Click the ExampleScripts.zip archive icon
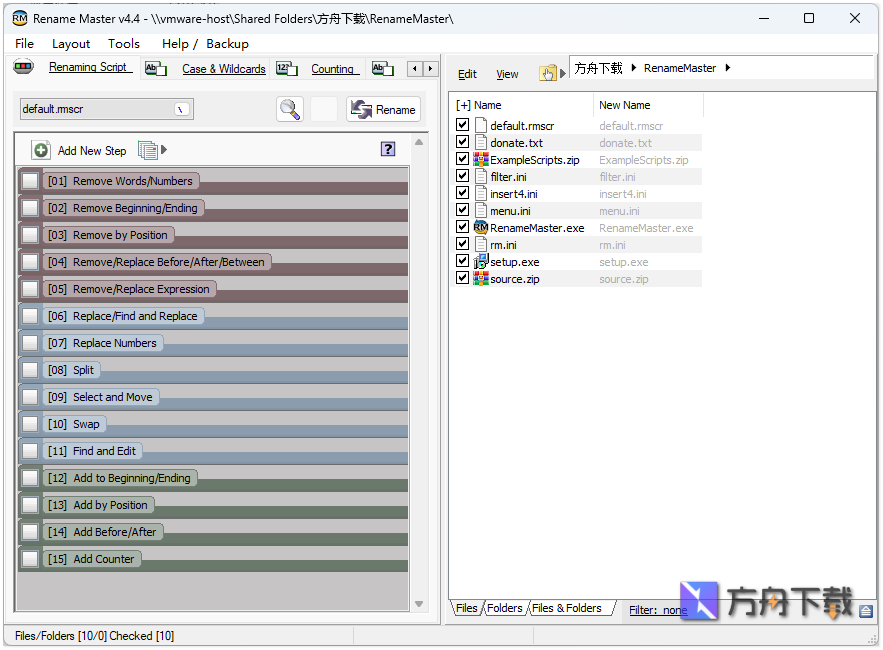Screen dimensions: 883x650 click(x=480, y=159)
